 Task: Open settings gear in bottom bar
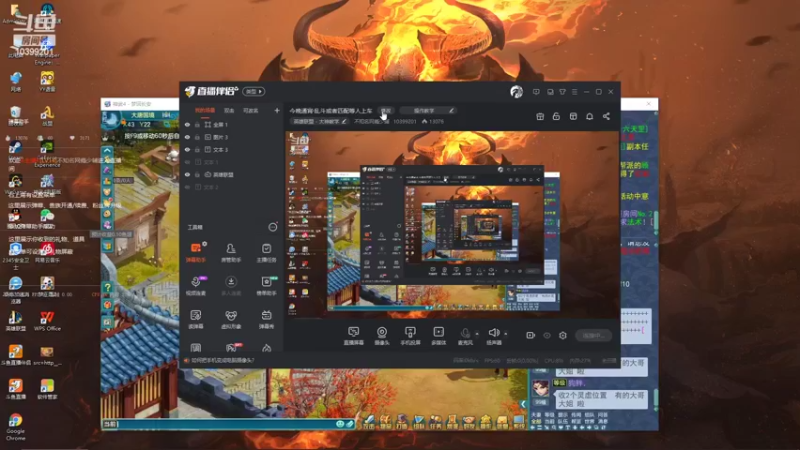(x=563, y=335)
